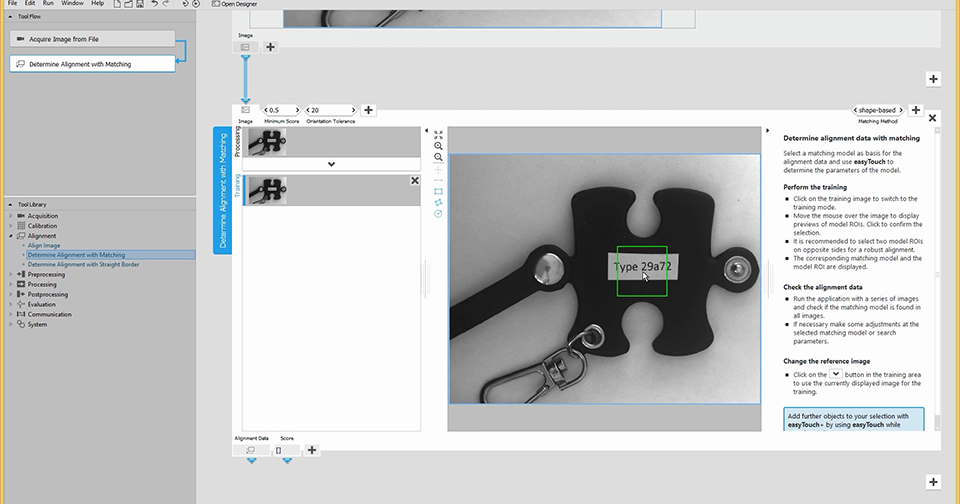This screenshot has height=504, width=960.
Task: Open the Help menu
Action: click(x=97, y=3)
